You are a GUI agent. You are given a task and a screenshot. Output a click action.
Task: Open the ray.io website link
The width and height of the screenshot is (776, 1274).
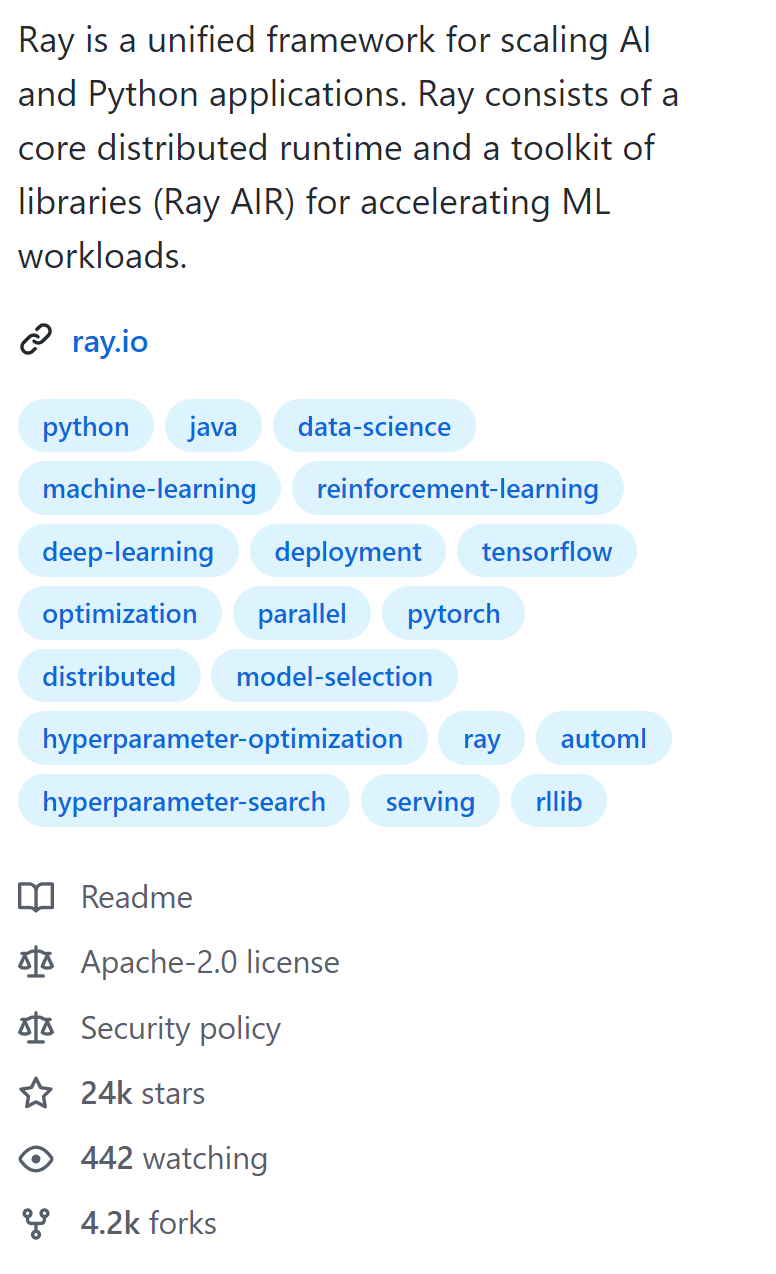coord(110,342)
